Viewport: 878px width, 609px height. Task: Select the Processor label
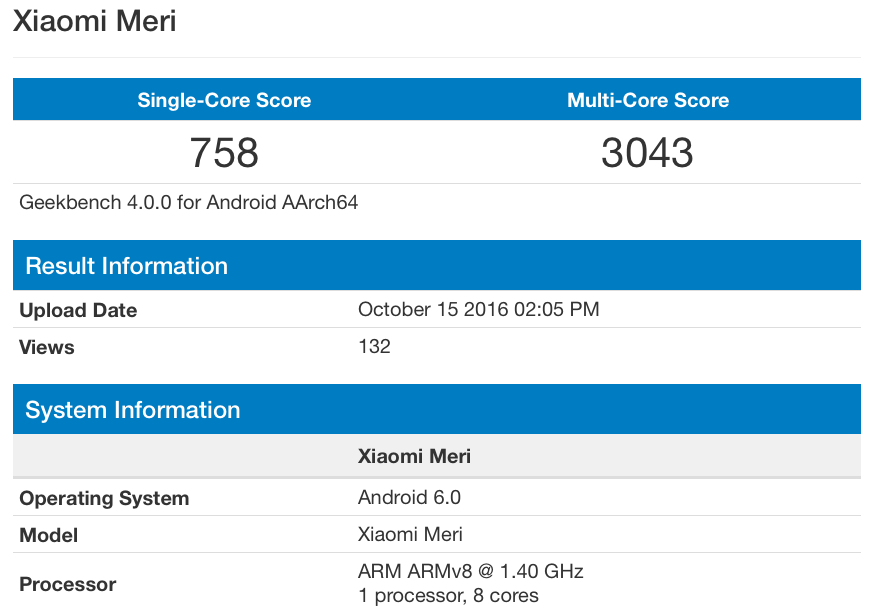68,584
